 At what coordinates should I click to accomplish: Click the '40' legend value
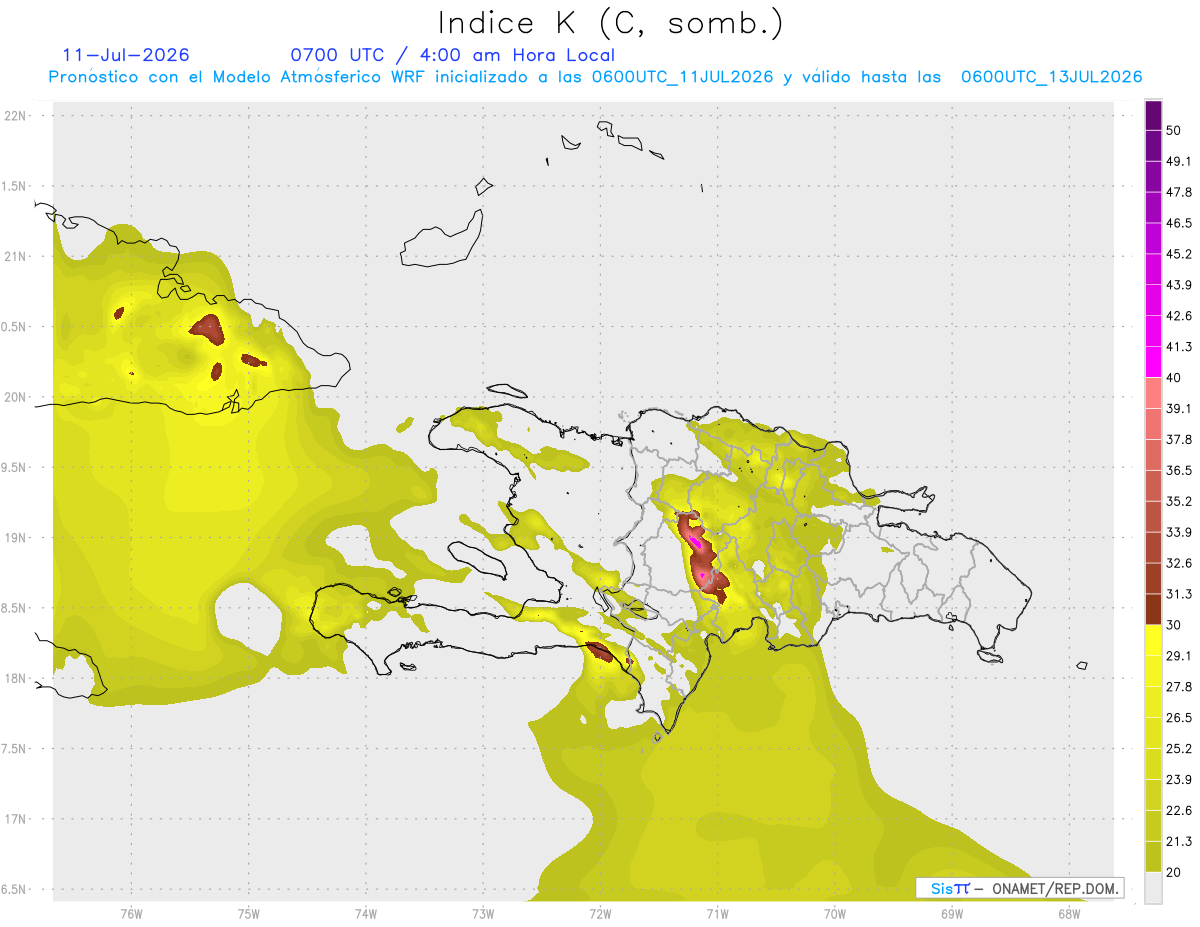tap(1174, 378)
